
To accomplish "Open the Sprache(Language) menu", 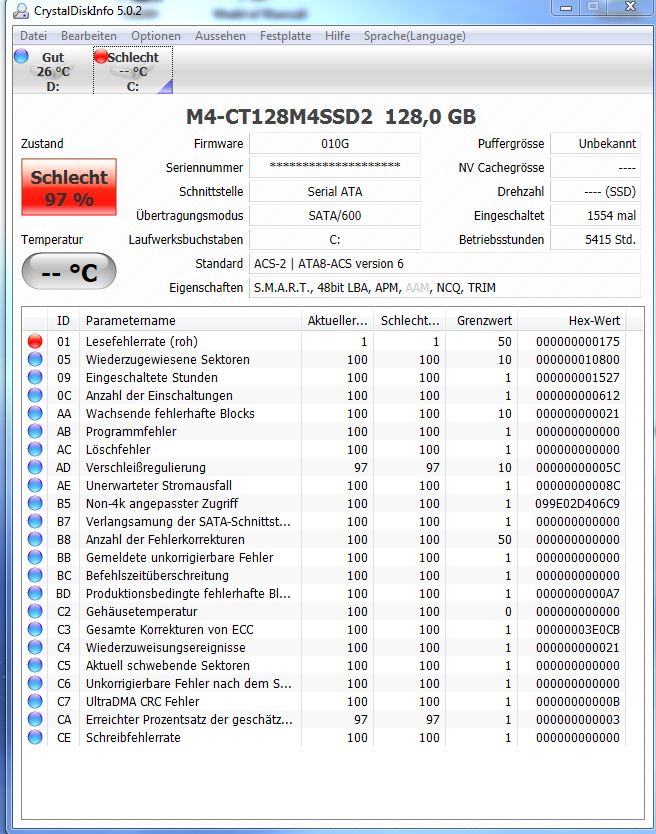I will pos(414,36).
